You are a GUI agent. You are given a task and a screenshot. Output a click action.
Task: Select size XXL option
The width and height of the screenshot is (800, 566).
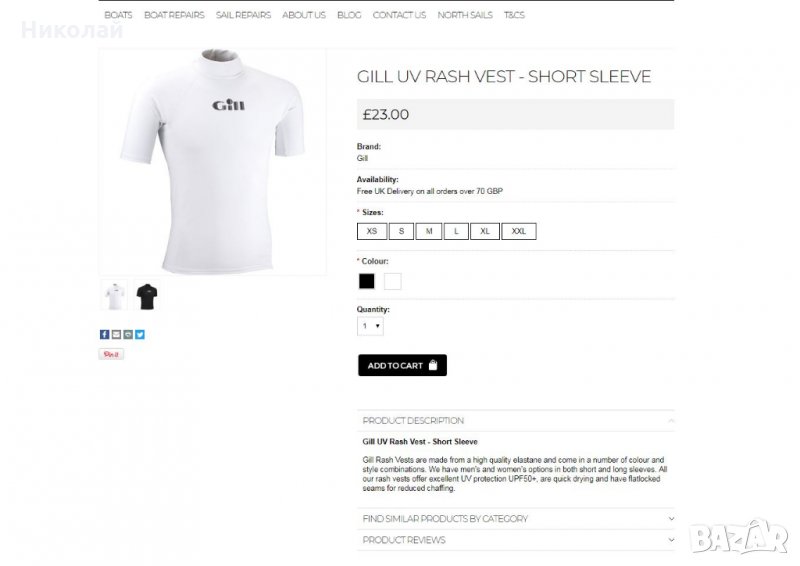[518, 231]
